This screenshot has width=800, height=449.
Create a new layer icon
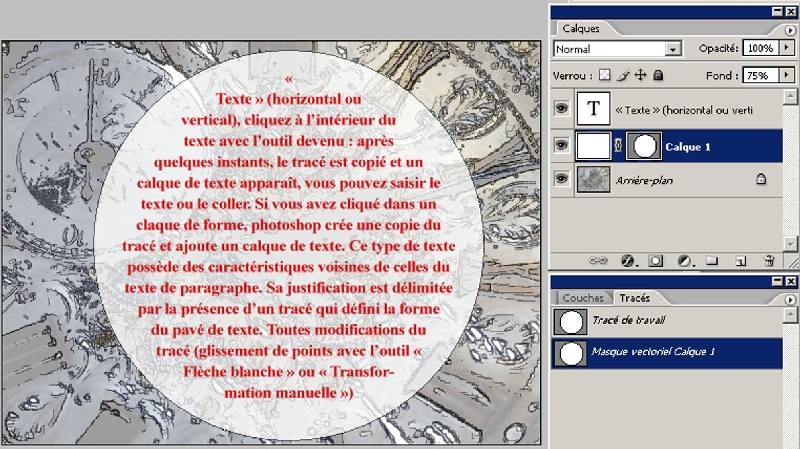pos(740,261)
